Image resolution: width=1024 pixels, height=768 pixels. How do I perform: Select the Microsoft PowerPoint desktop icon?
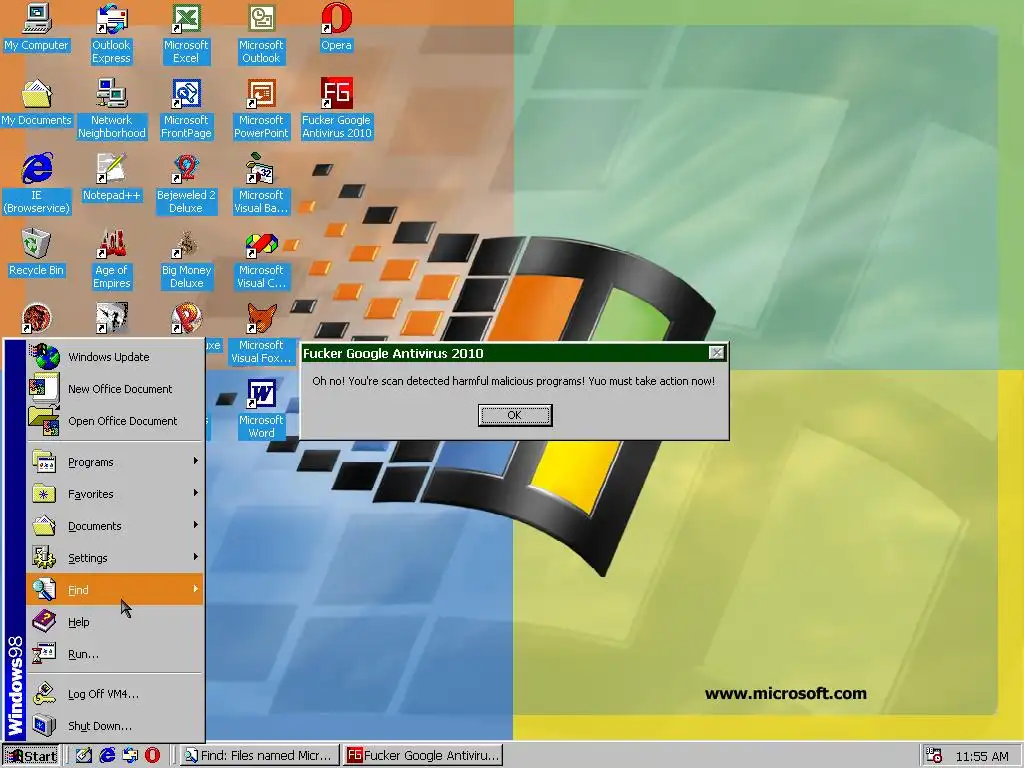pos(261,108)
